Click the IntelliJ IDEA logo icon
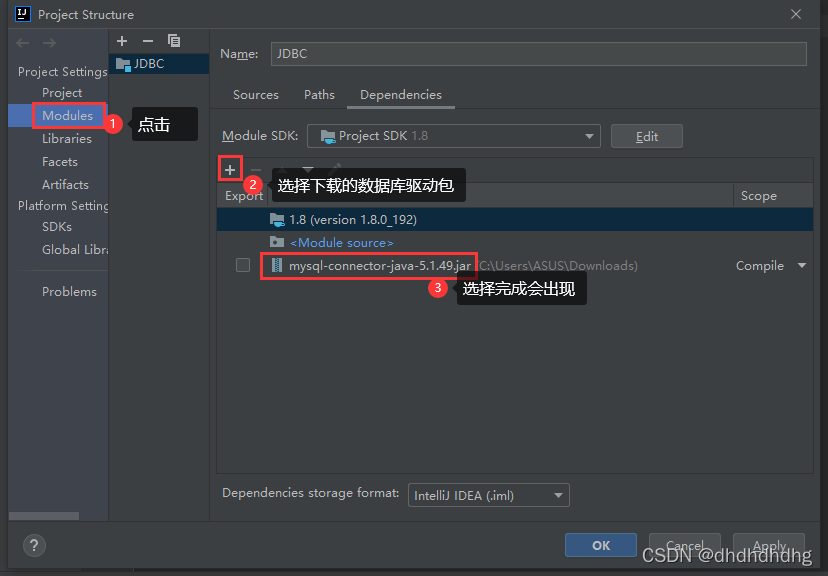 coord(22,14)
